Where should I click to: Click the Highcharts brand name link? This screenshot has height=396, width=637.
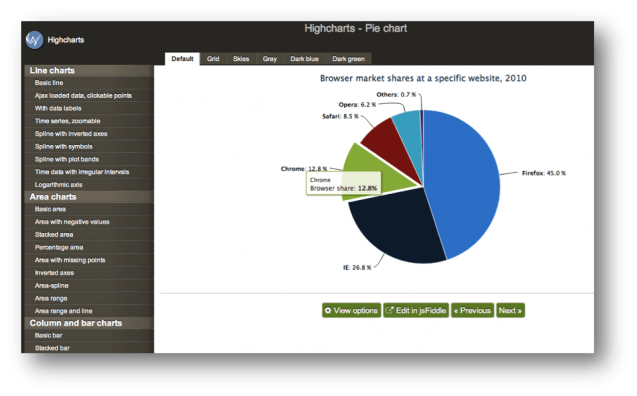tap(66, 40)
